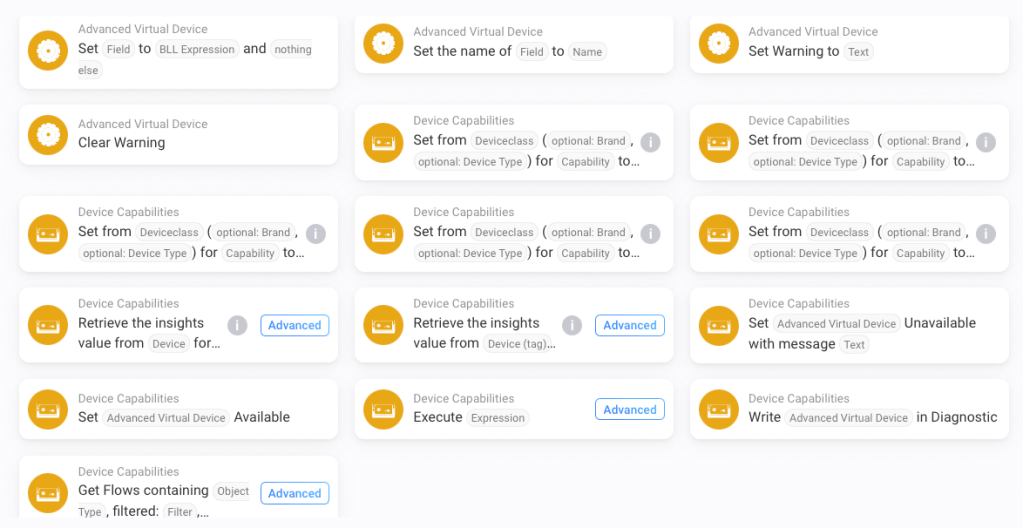This screenshot has height=528, width=1023.
Task: Click the Set the name of Field card icon
Action: tap(382, 43)
